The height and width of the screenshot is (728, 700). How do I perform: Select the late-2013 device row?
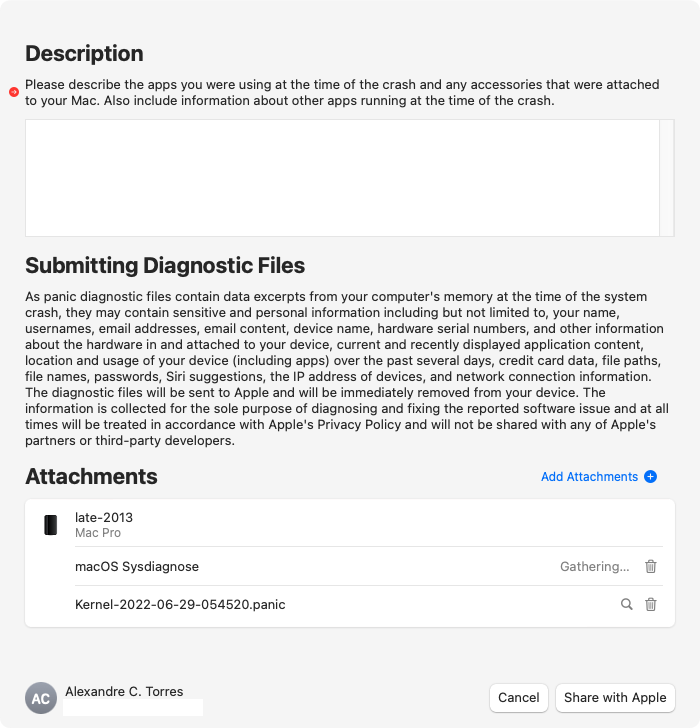[x=350, y=524]
